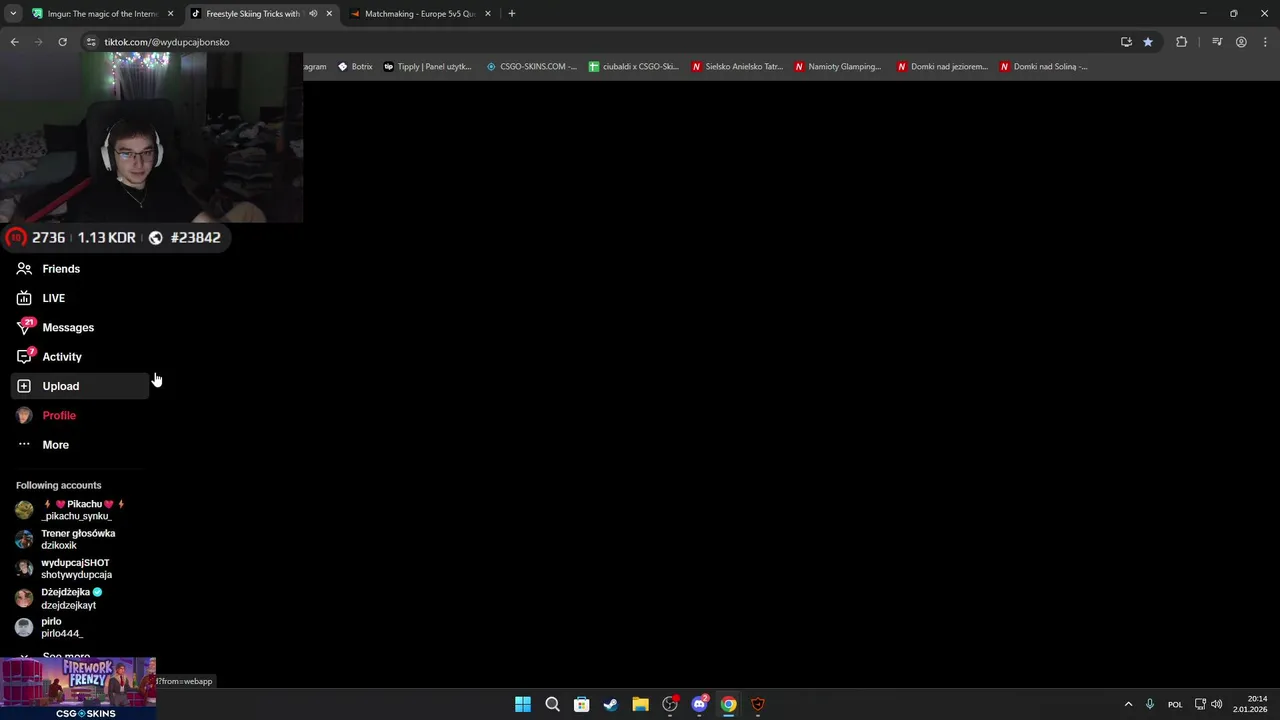This screenshot has height=720, width=1280.
Task: Open the Domki nad Soliną bookmark
Action: pos(1044,67)
